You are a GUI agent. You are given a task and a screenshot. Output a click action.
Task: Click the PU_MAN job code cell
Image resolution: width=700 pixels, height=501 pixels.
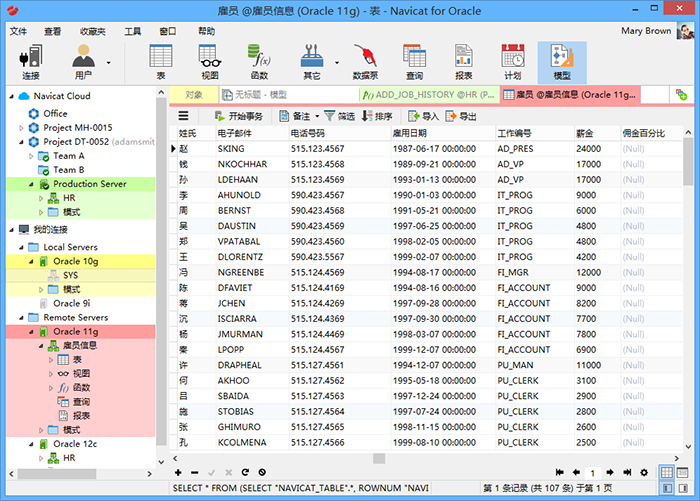click(x=535, y=365)
